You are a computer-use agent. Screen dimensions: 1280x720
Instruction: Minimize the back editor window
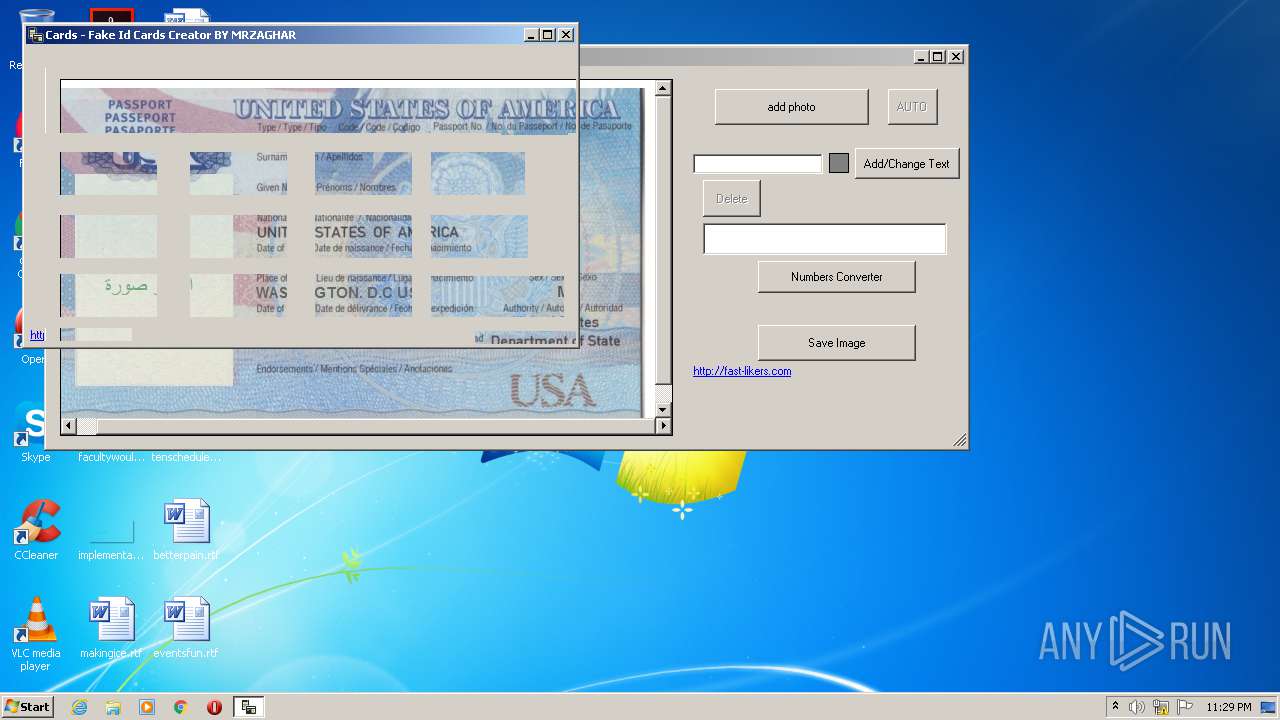tap(921, 57)
